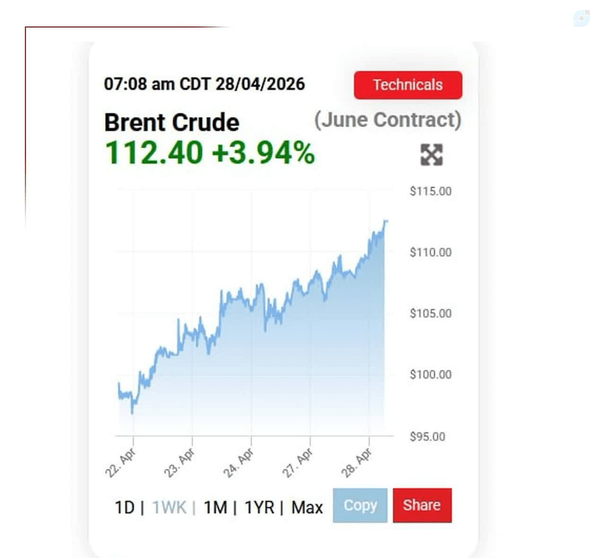Show the 1YR price history

259,507
